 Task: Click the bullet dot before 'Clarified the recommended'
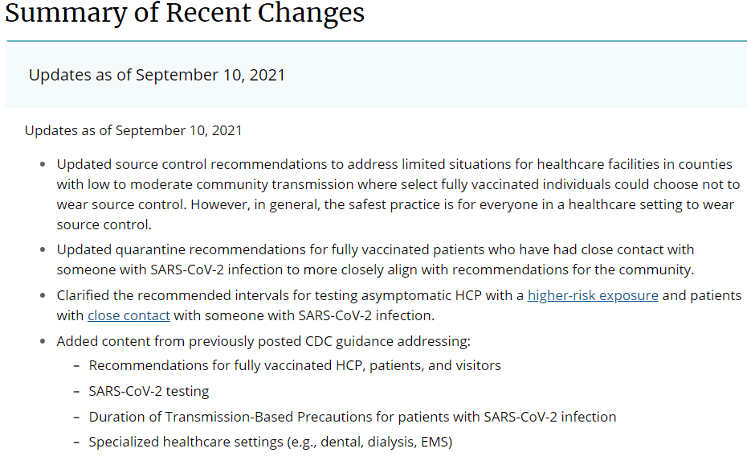40,295
